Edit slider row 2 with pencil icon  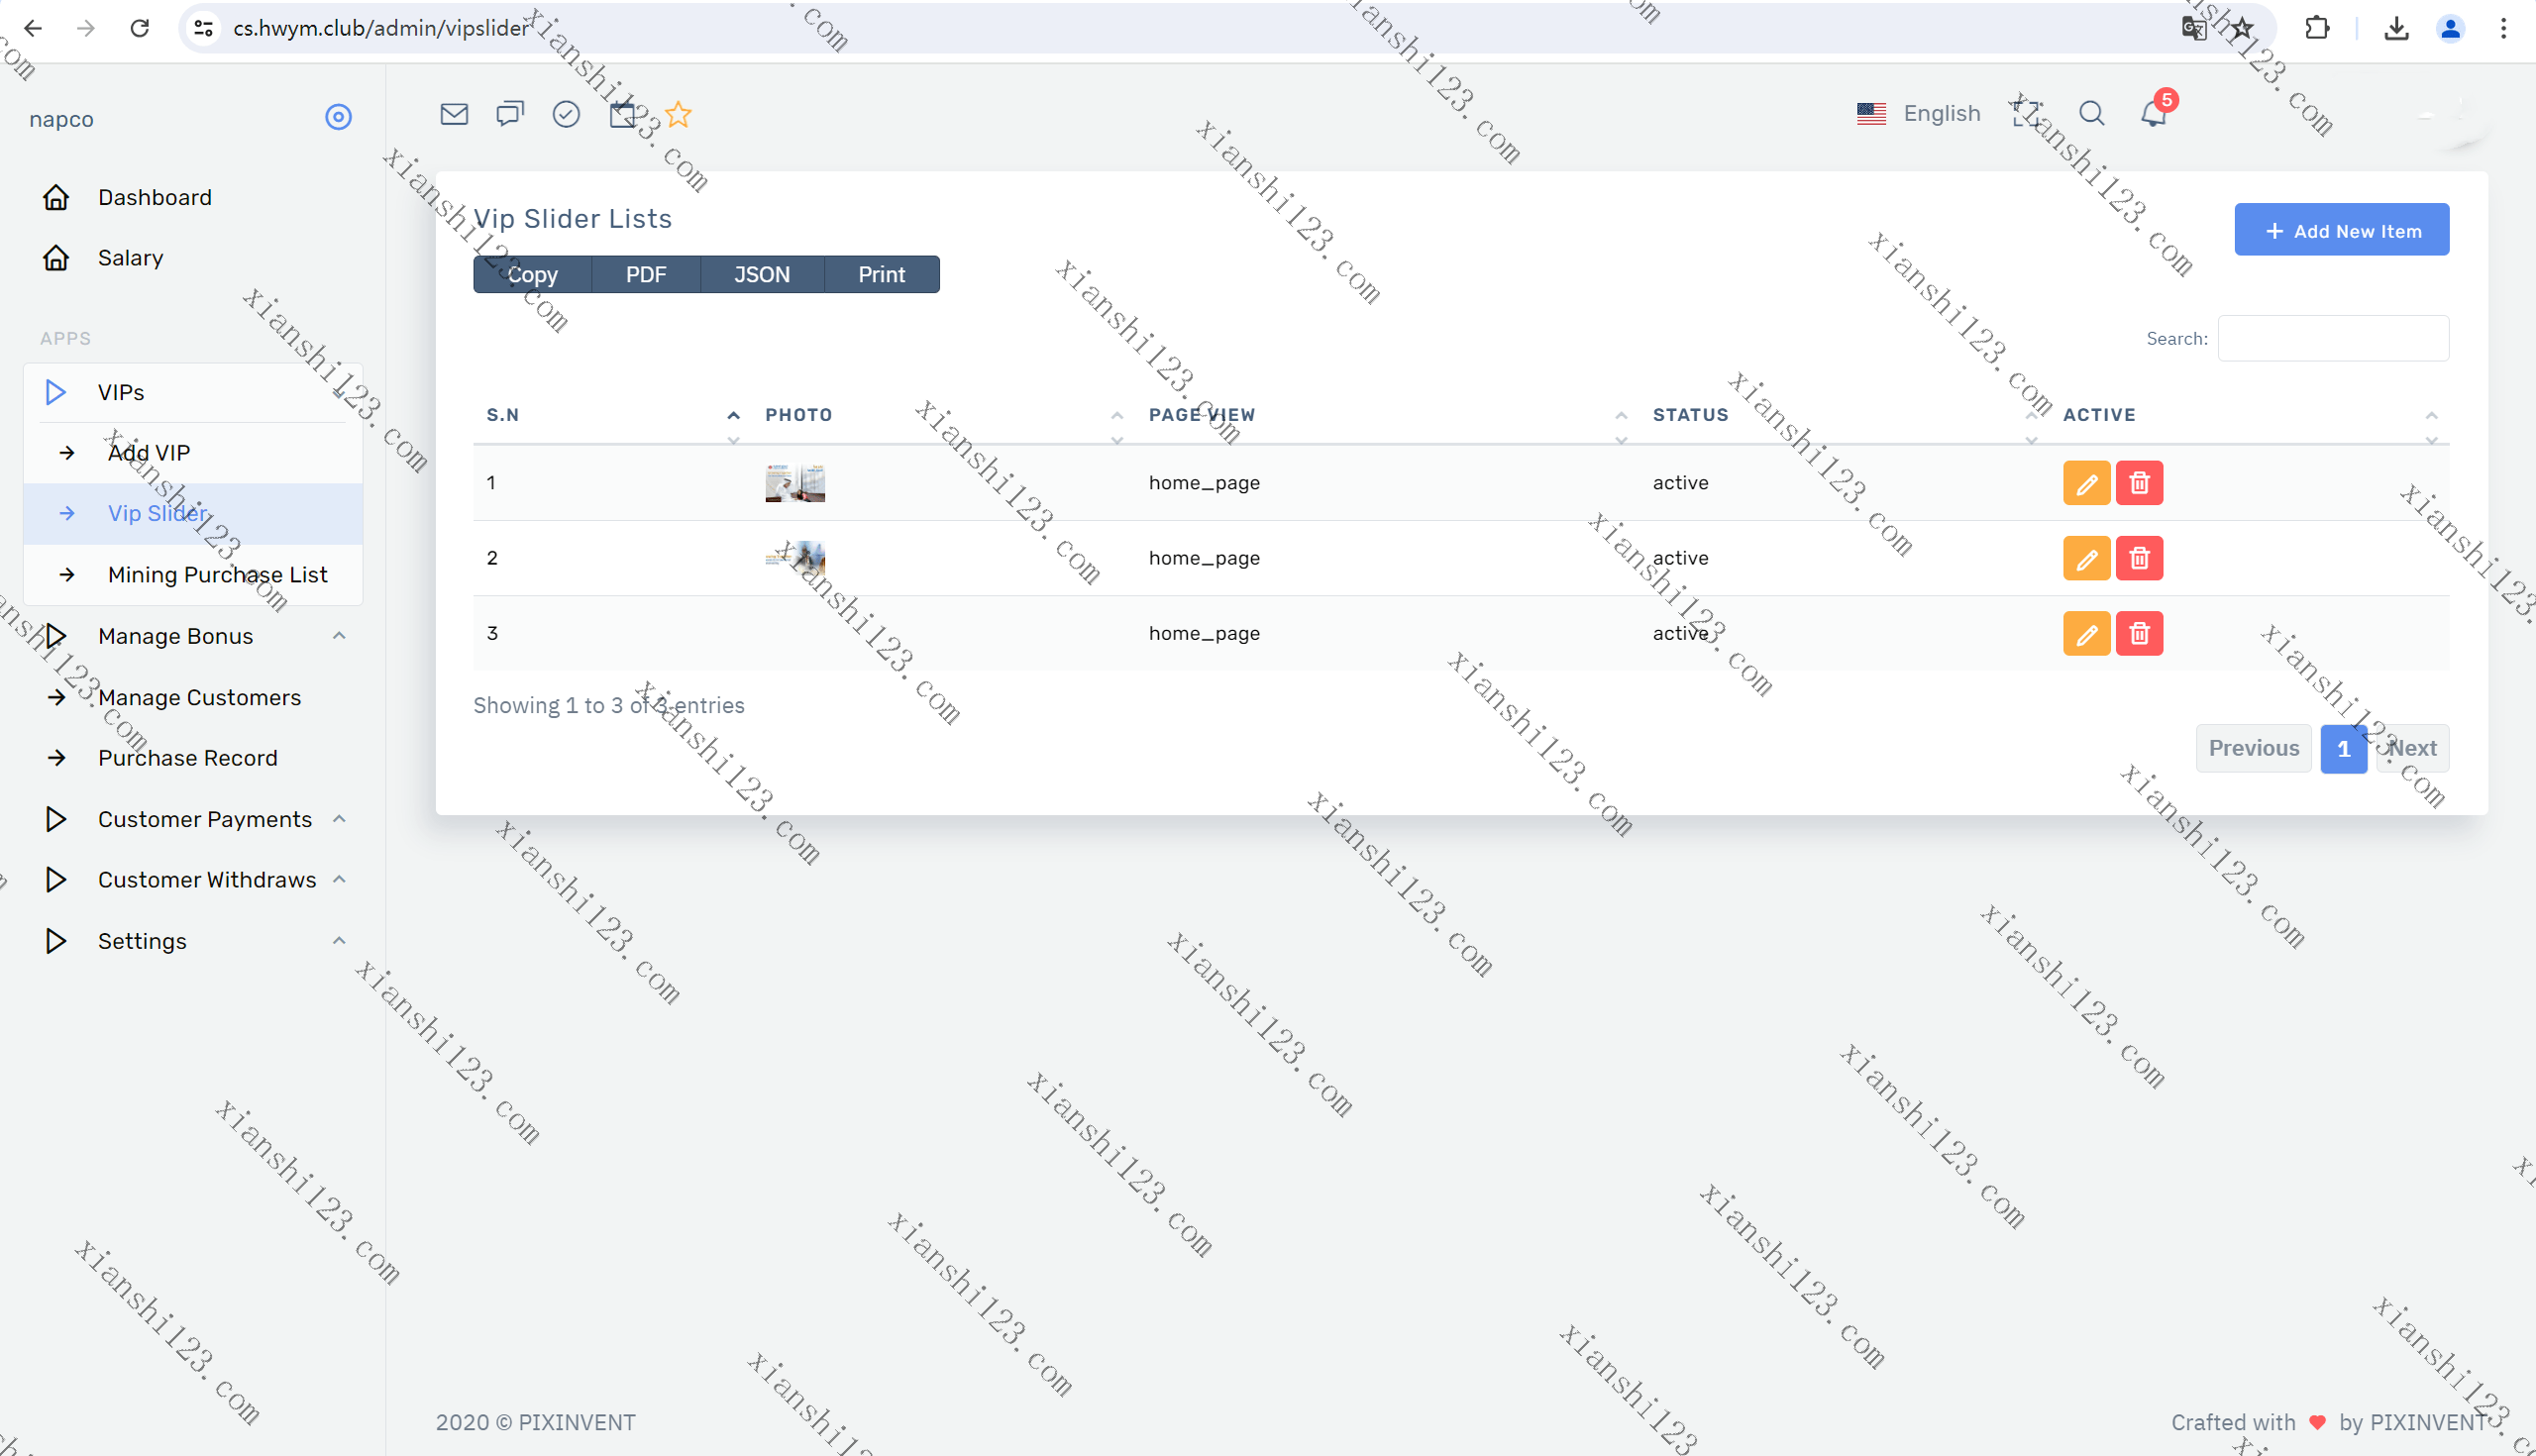coord(2086,558)
